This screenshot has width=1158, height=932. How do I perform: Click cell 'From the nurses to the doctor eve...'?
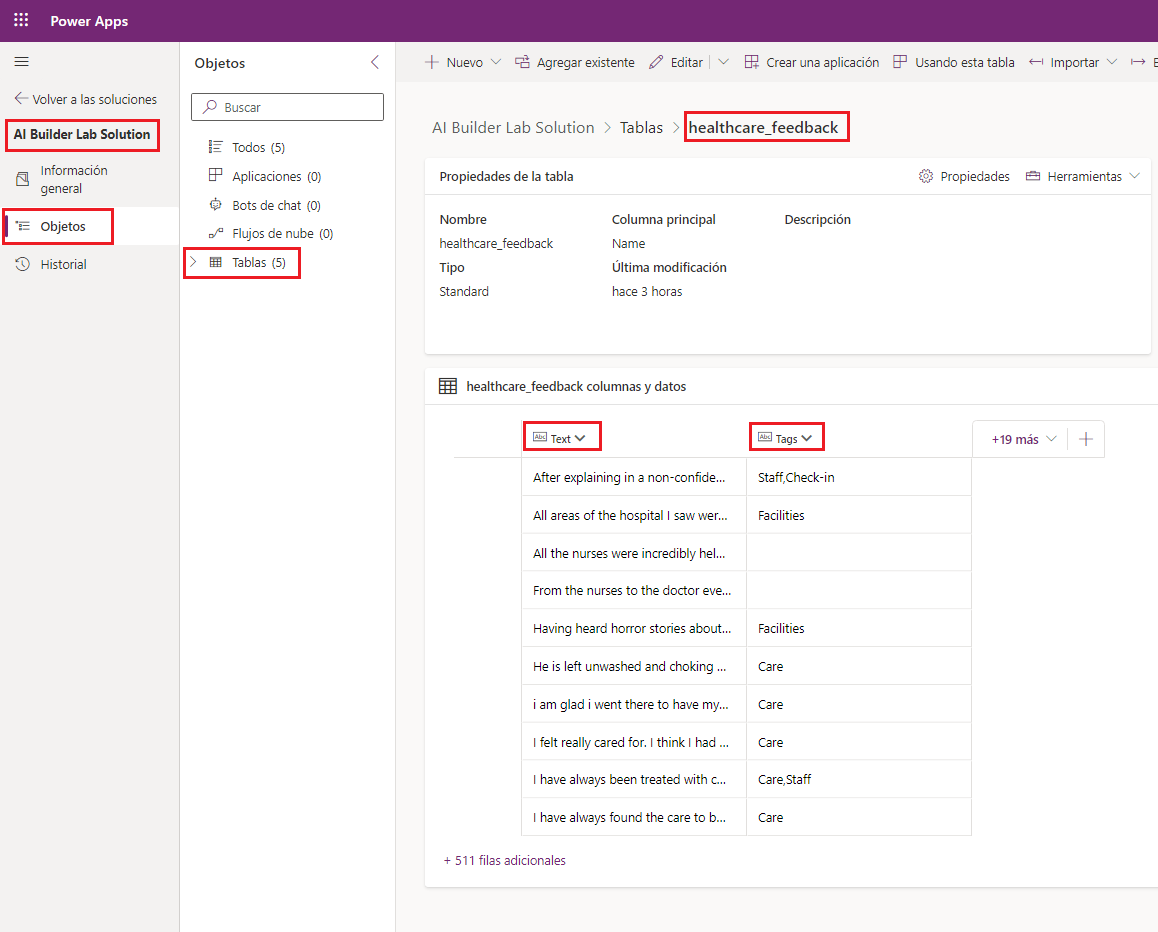tap(634, 591)
